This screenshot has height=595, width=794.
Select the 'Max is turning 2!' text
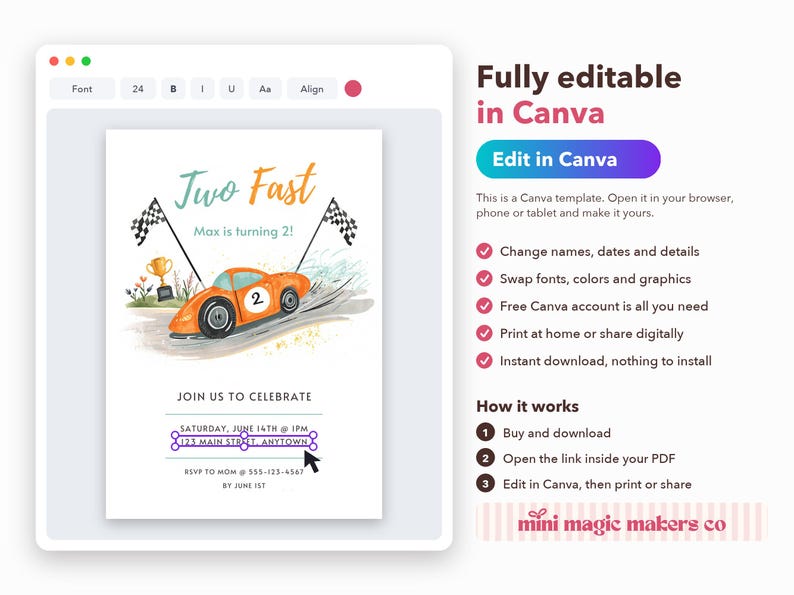point(244,231)
